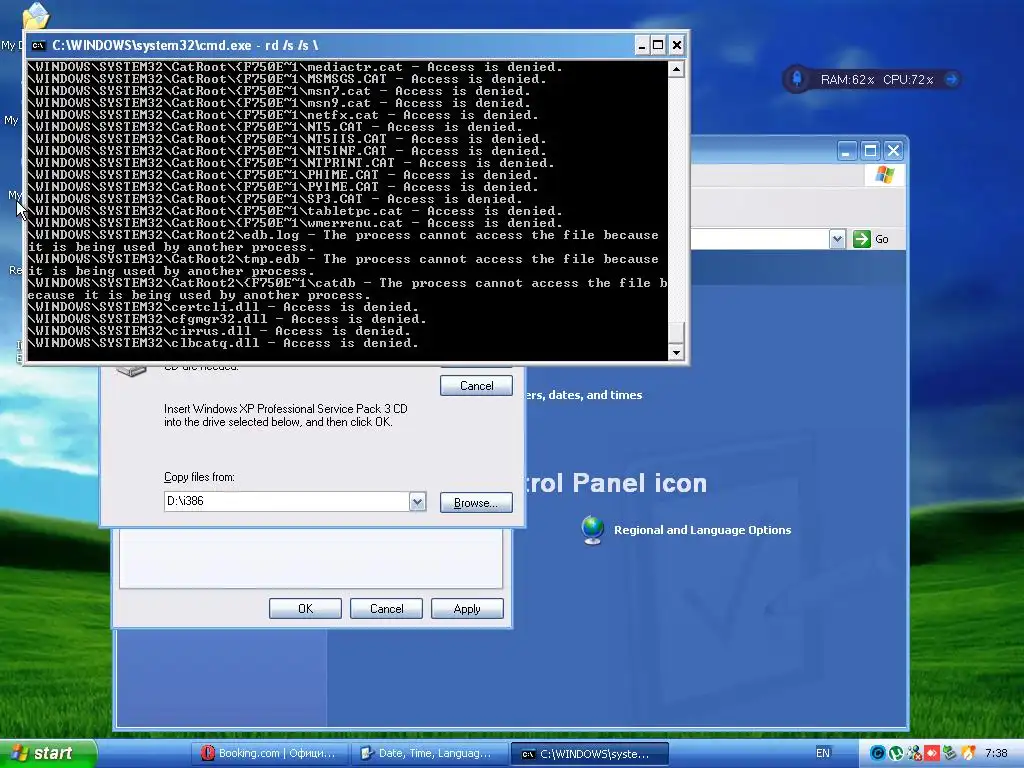Click the Safely Remove Hardware tray icon
1024x768 pixels.
(x=950, y=753)
